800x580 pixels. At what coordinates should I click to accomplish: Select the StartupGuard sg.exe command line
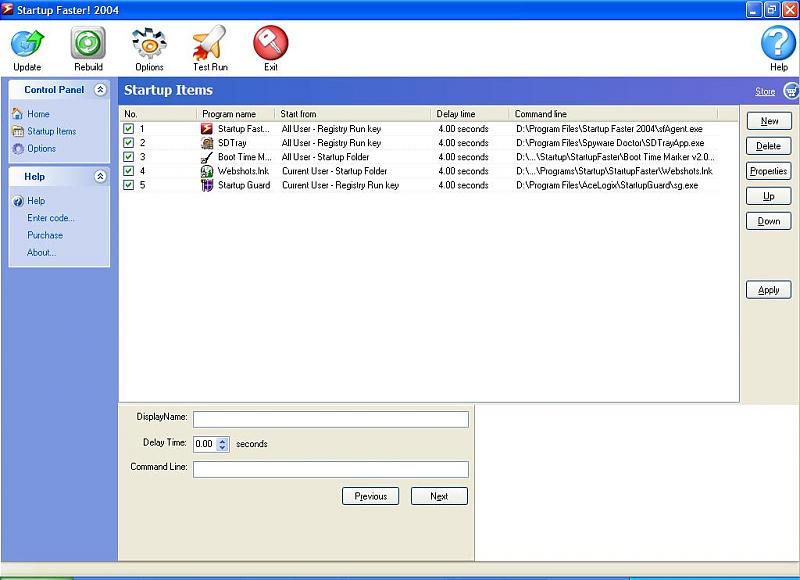(x=607, y=185)
